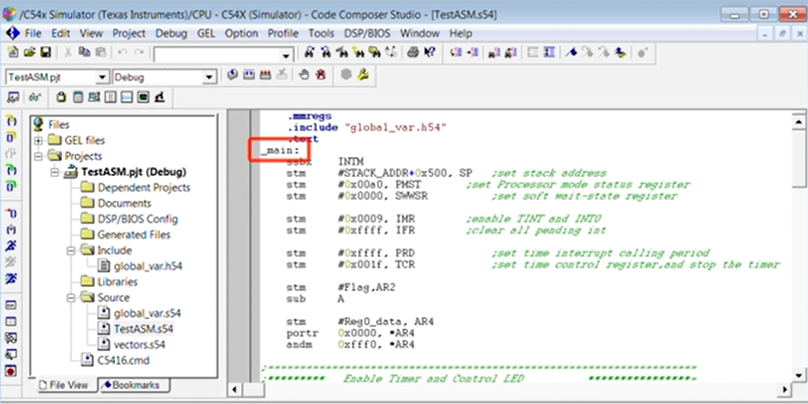This screenshot has width=808, height=404.
Task: Select C5416.cmd in the project tree
Action: click(x=124, y=360)
